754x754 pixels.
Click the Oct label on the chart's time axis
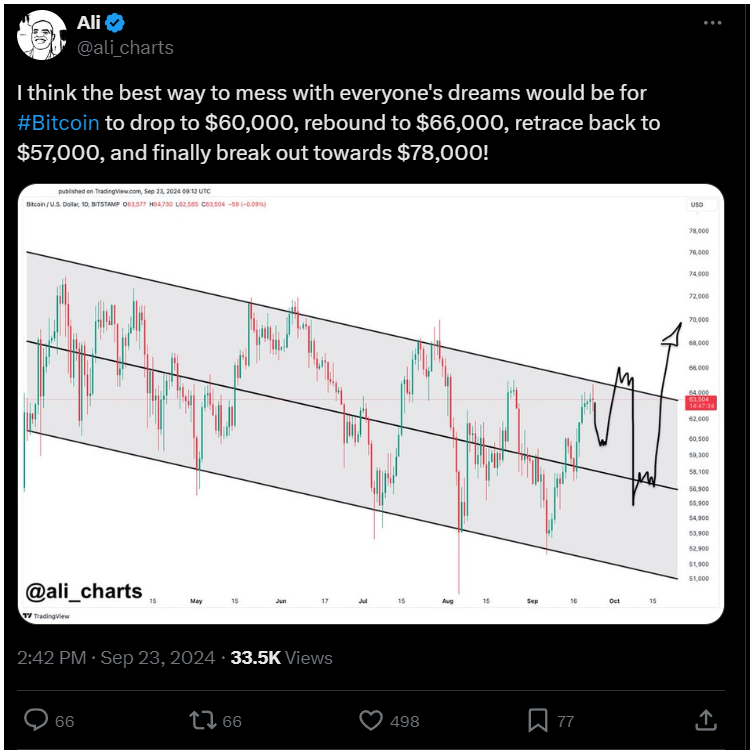tap(614, 601)
